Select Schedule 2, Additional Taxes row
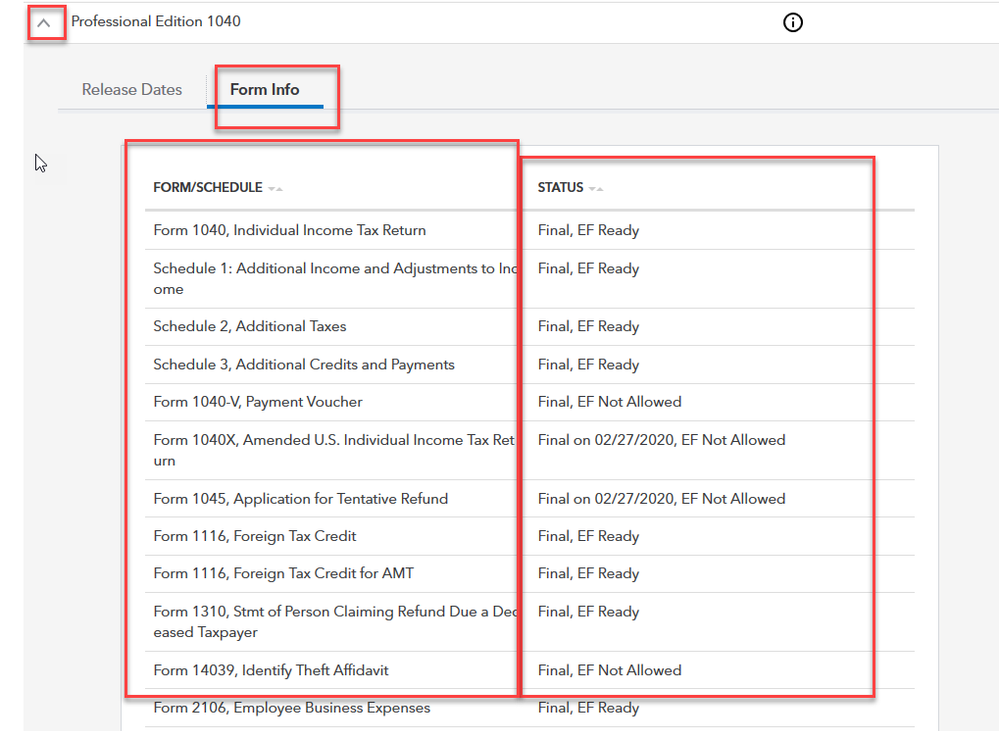The width and height of the screenshot is (999, 731). tap(249, 327)
